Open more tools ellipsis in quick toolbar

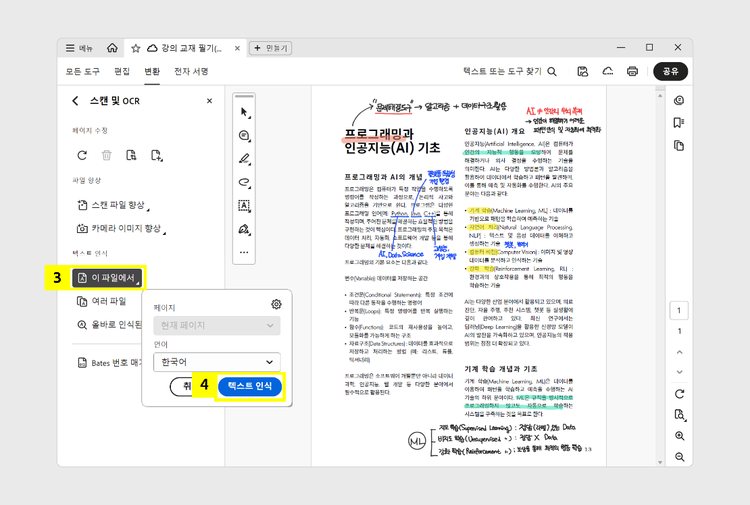(x=244, y=252)
